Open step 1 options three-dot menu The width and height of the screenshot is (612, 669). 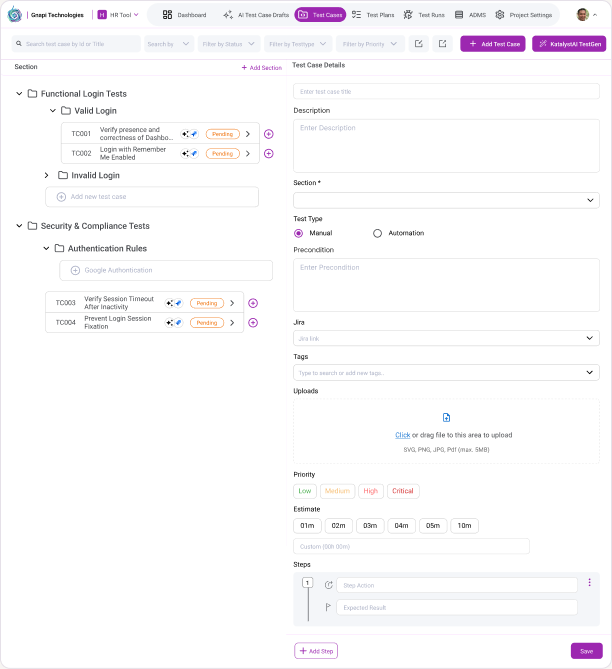(589, 582)
